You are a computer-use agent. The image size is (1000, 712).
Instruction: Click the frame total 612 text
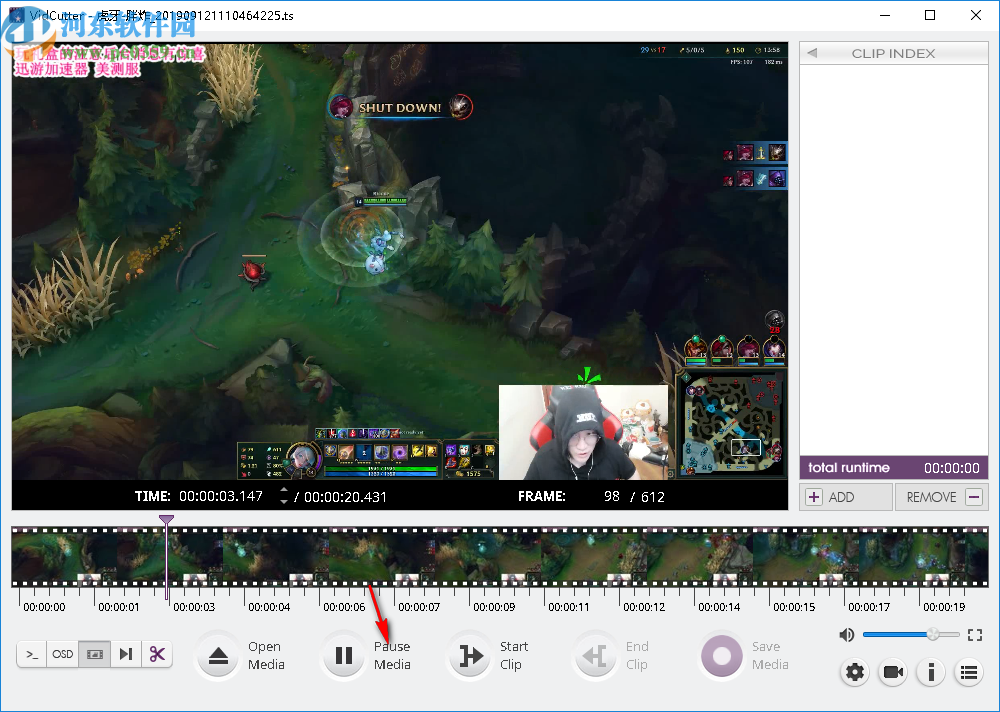653,497
